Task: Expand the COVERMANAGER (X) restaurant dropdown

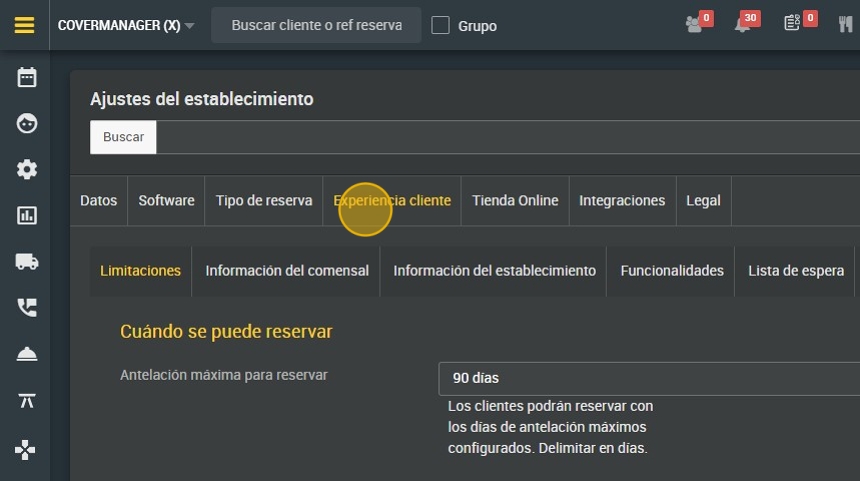Action: tap(126, 25)
